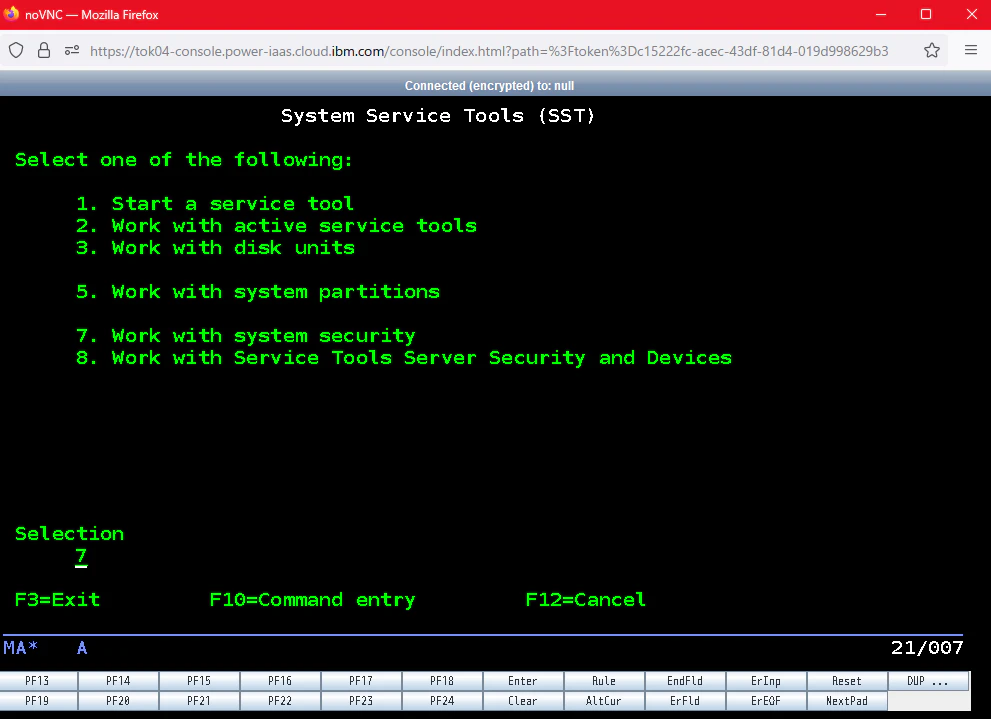This screenshot has width=991, height=719.
Task: Click the PF21 key button
Action: (199, 701)
